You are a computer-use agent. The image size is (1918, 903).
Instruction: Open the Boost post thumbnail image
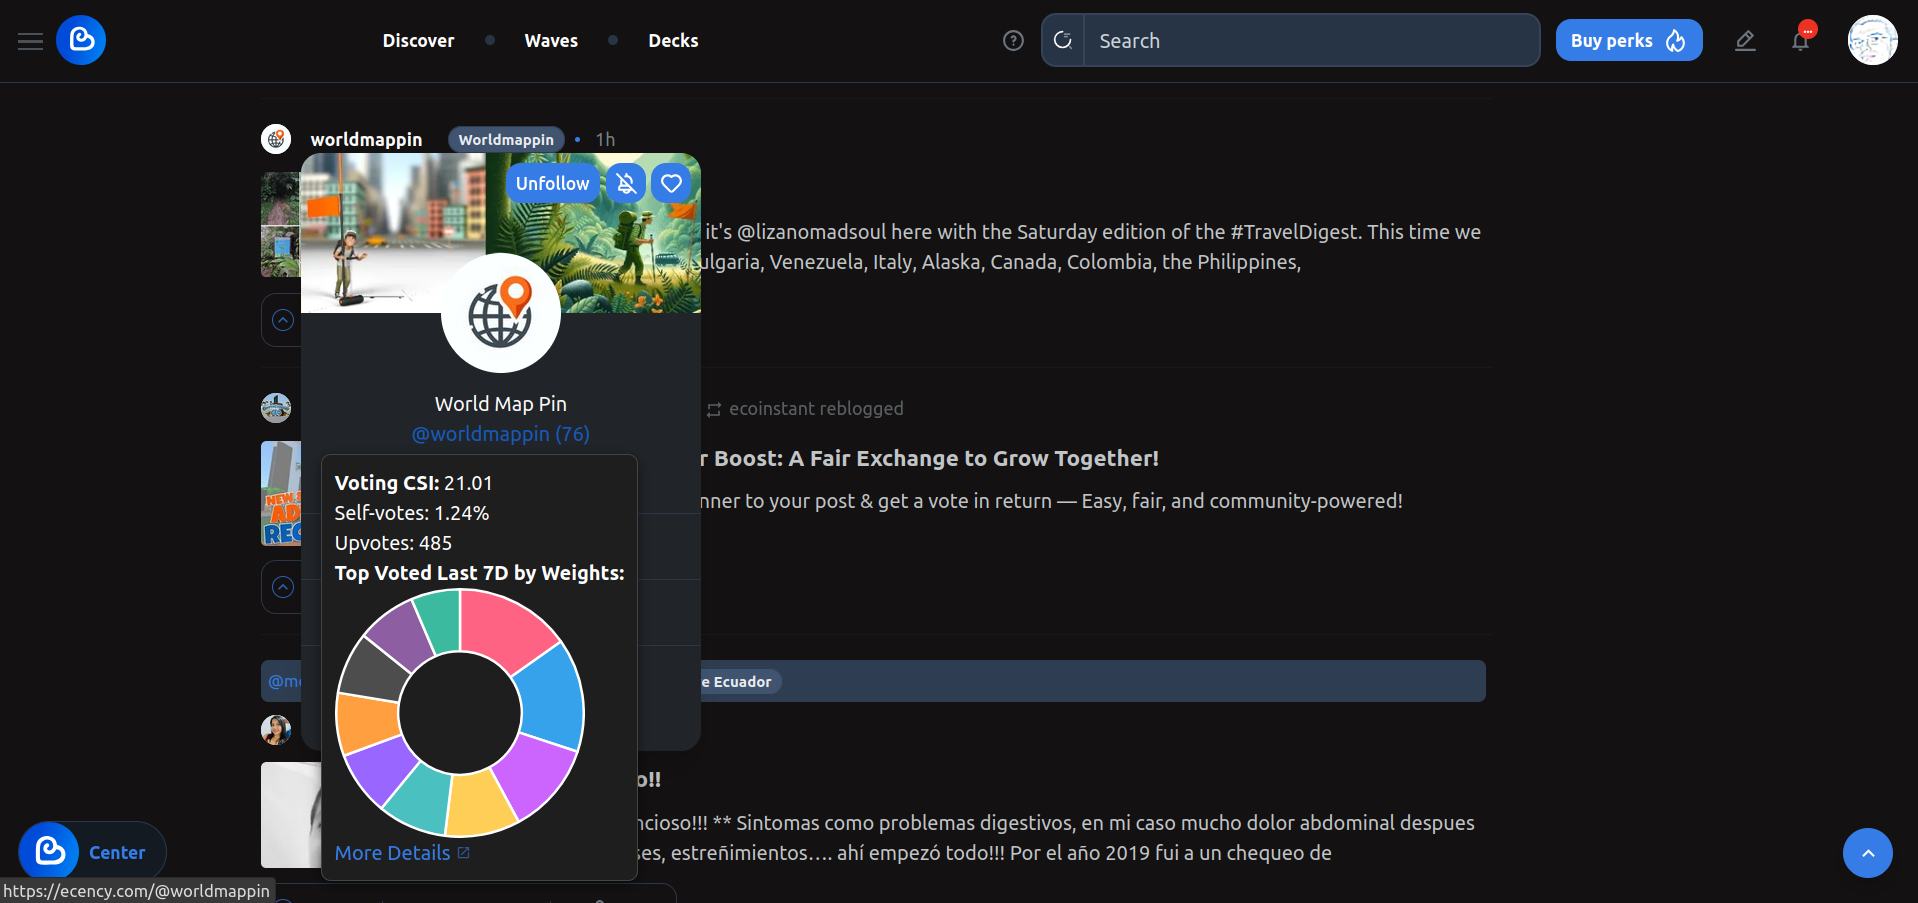[281, 493]
